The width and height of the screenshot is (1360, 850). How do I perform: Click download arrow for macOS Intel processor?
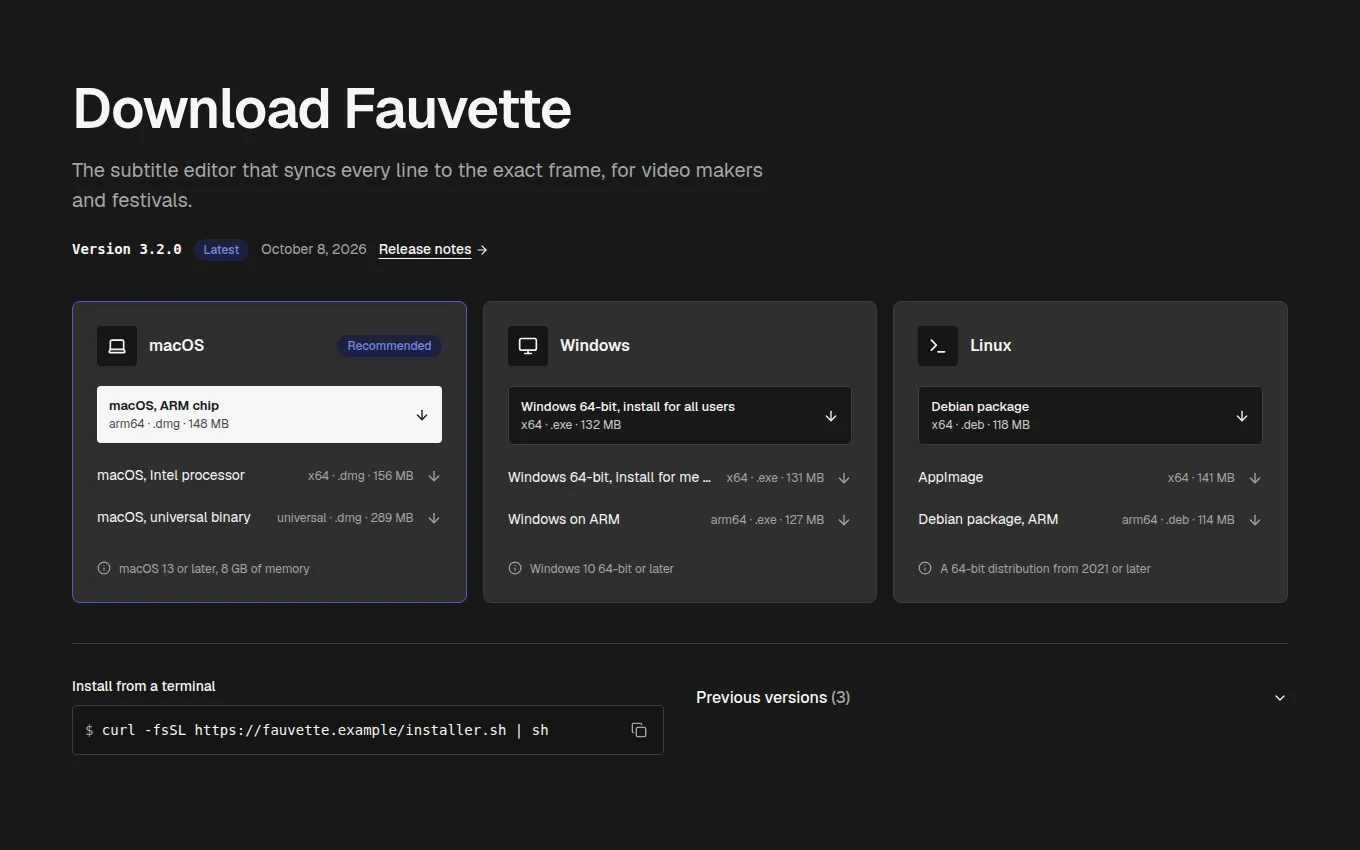click(x=434, y=476)
